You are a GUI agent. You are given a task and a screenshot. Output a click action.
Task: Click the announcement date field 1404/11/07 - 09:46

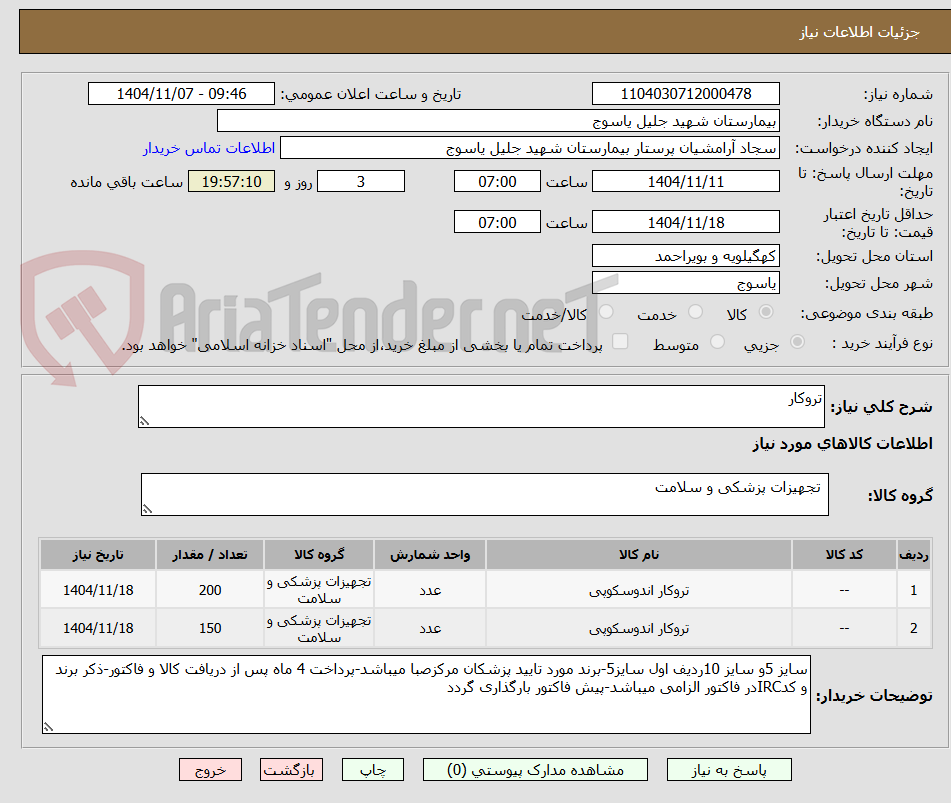181,94
